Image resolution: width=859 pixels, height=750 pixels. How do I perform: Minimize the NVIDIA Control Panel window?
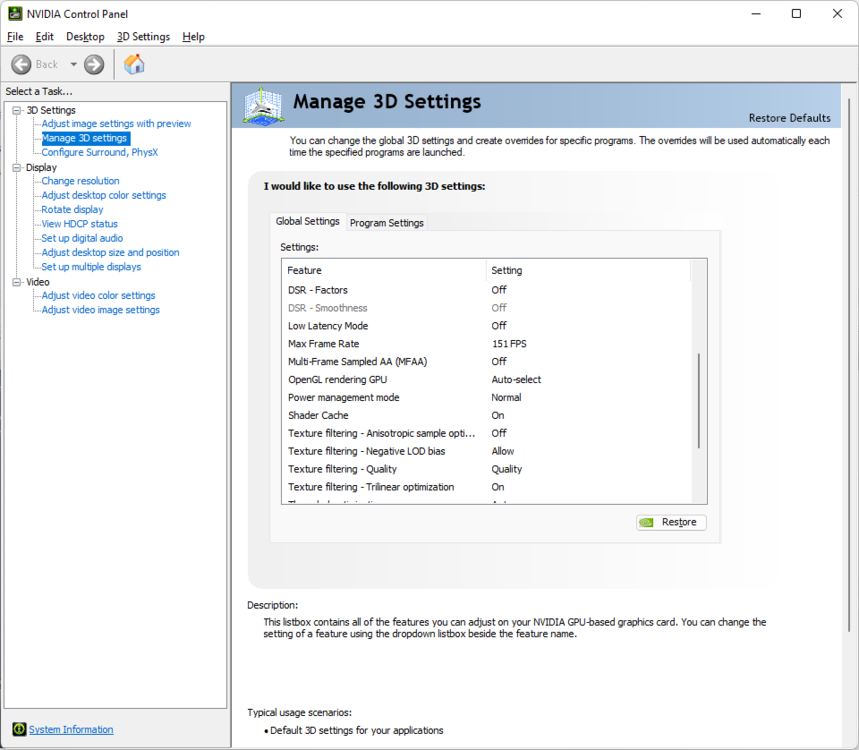pyautogui.click(x=756, y=14)
